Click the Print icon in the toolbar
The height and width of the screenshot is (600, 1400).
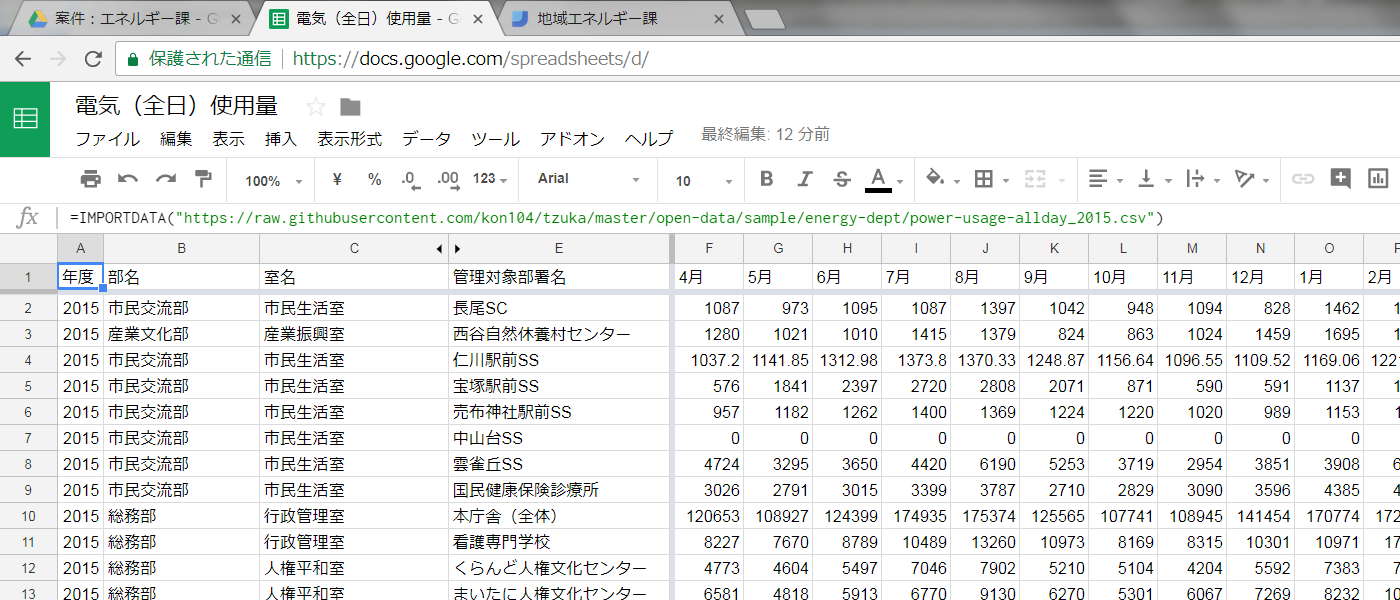tap(91, 180)
